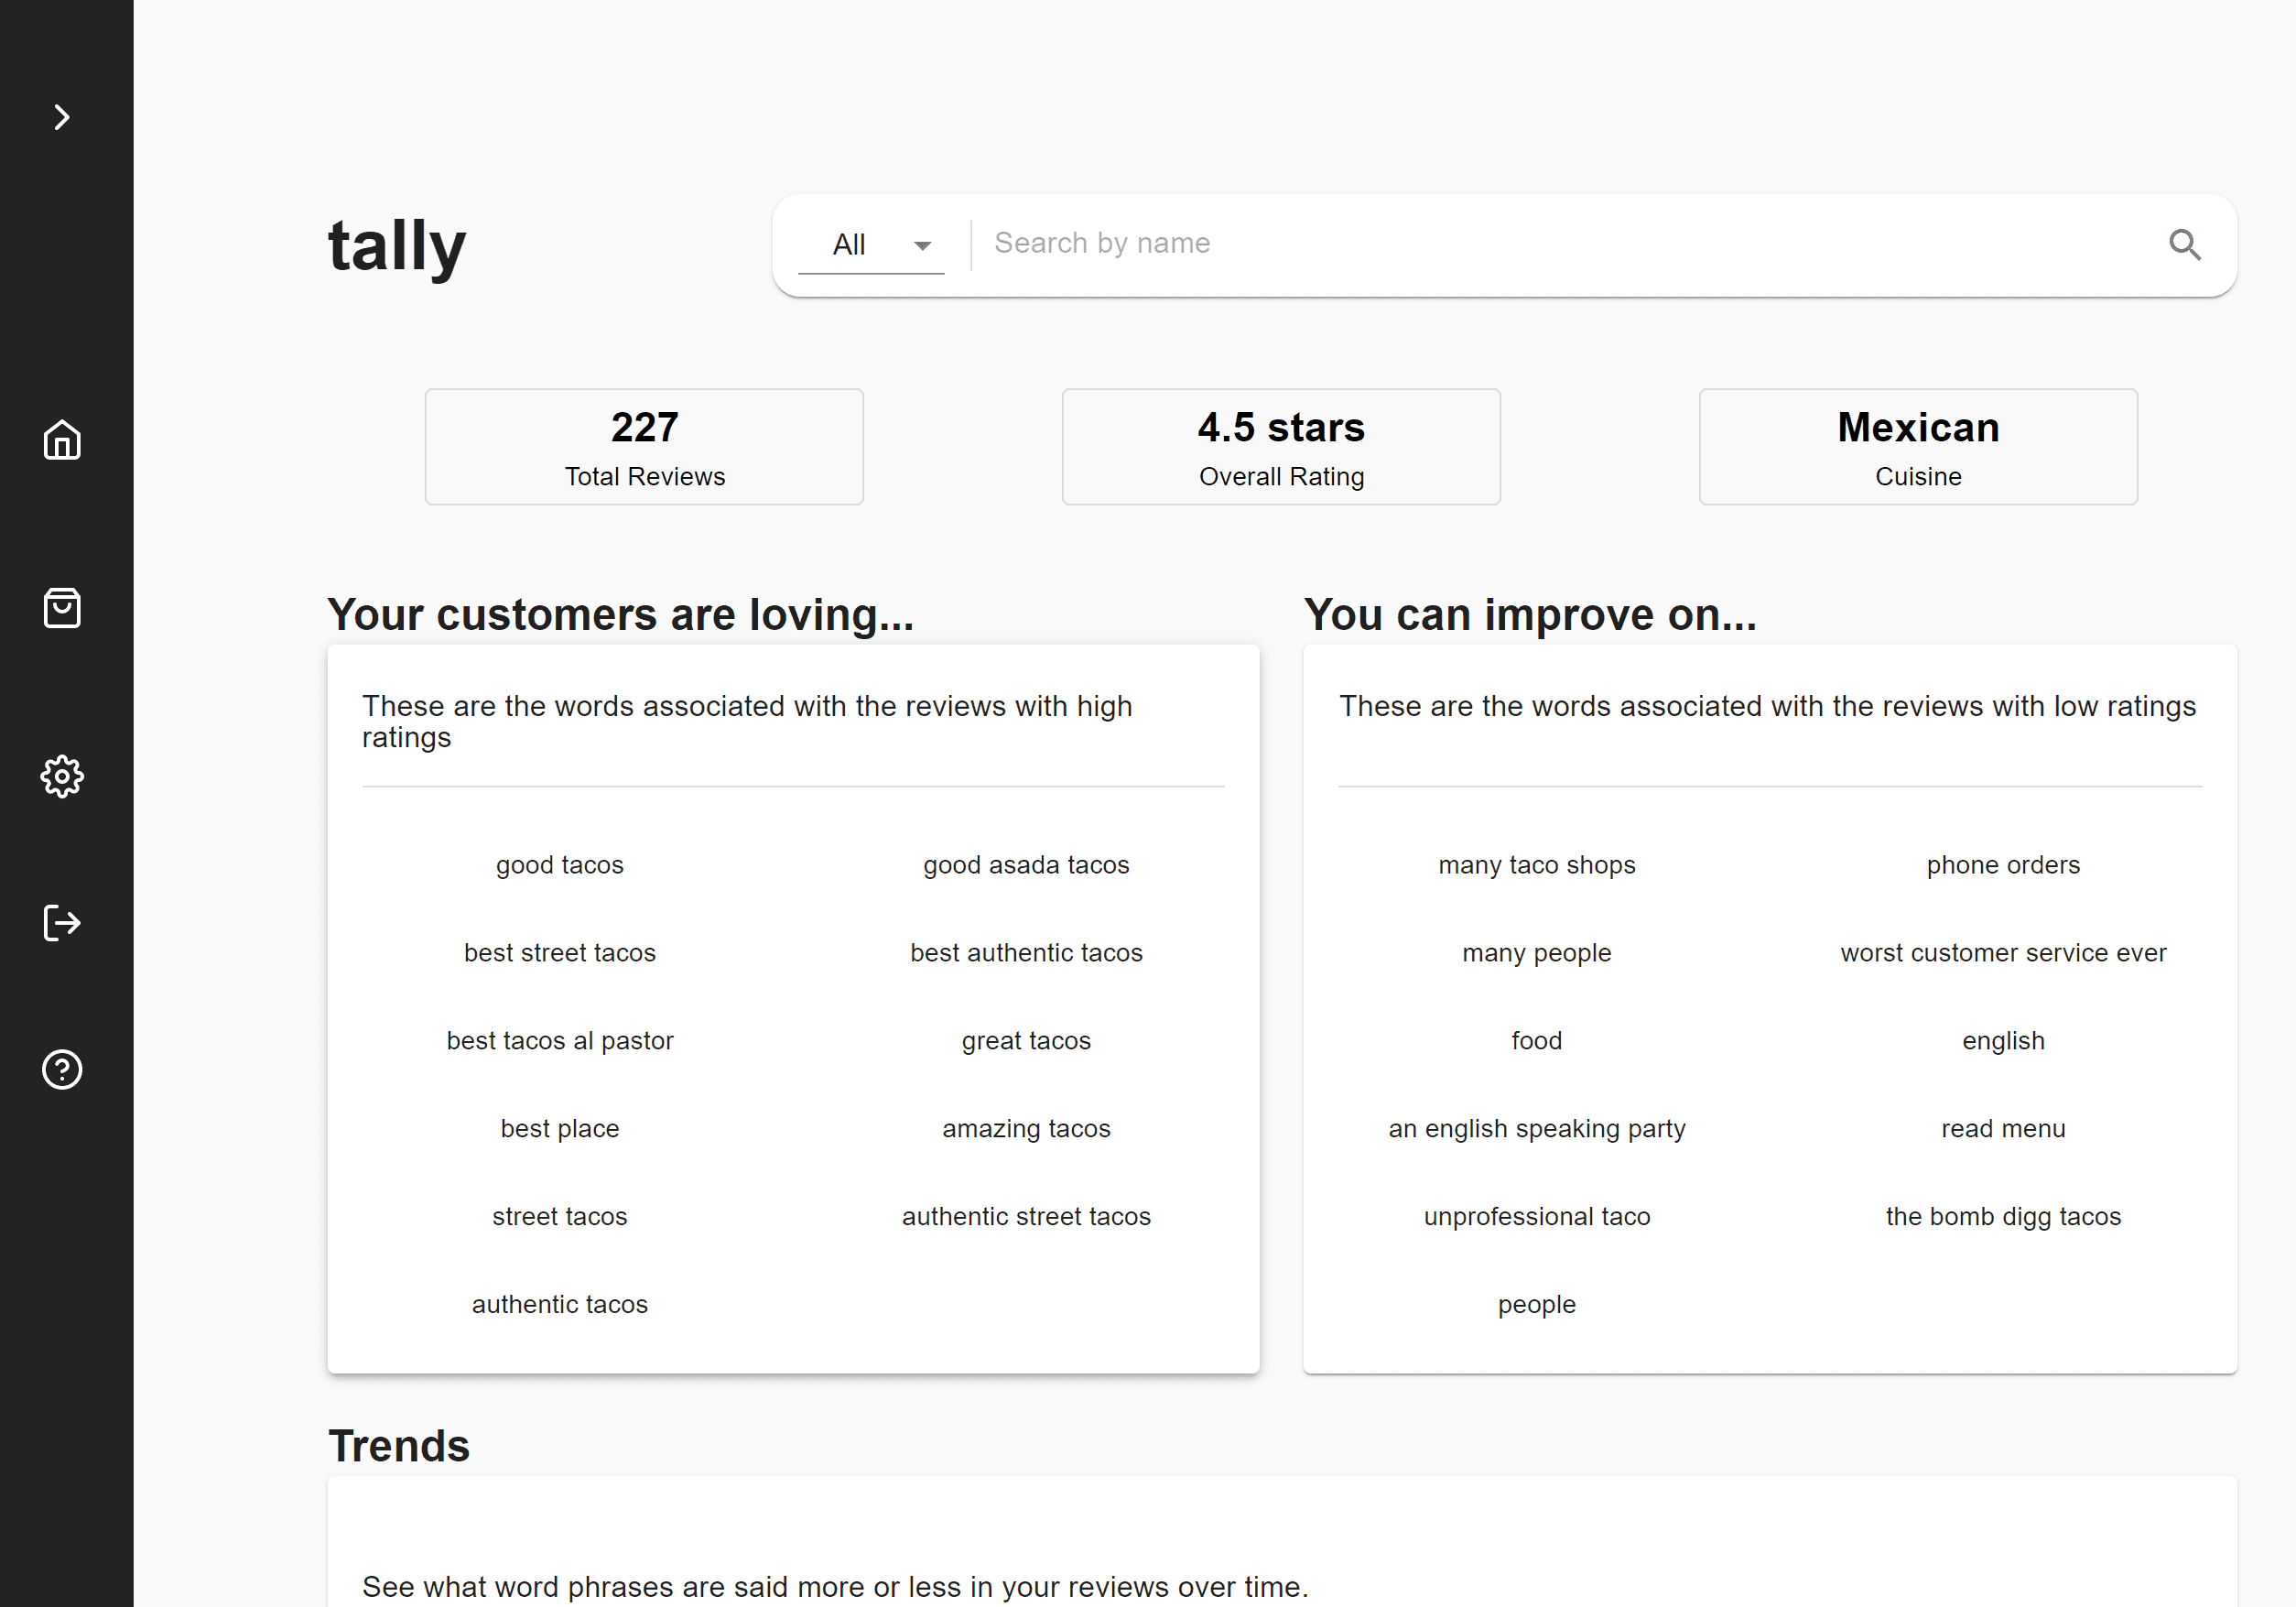Image resolution: width=2296 pixels, height=1607 pixels.
Task: Open the settings gear icon
Action: pyautogui.click(x=62, y=776)
